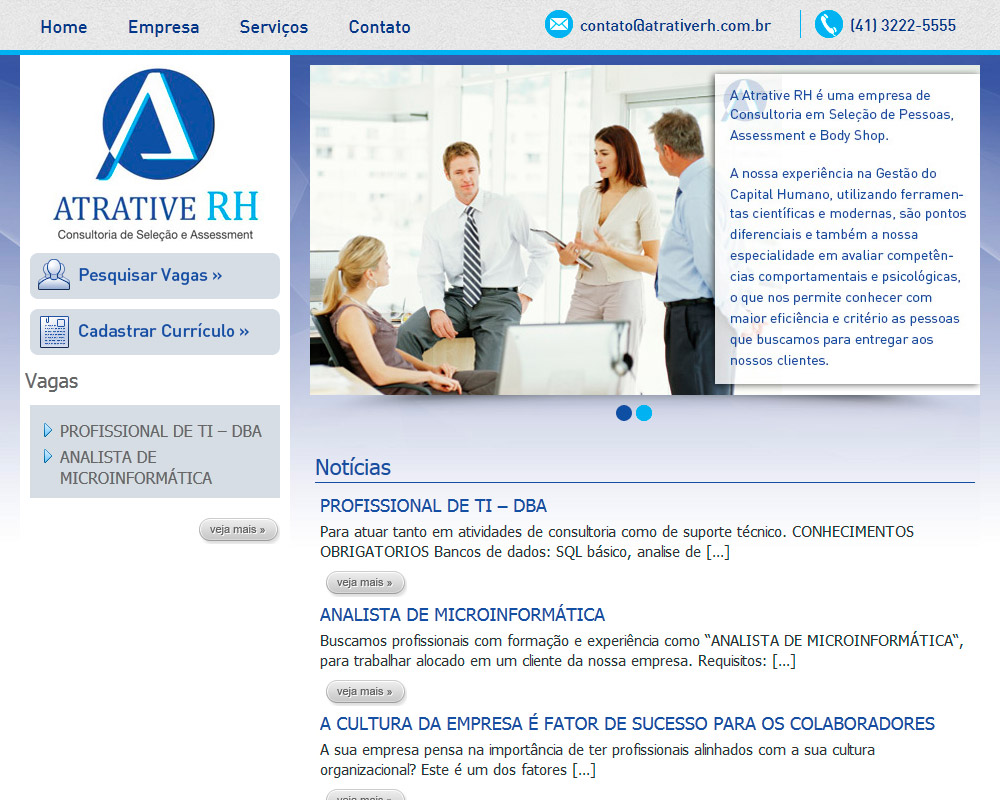Click the arrow before sidebar ANALISTA DE MICROINFORMÁTICA

[x=48, y=456]
